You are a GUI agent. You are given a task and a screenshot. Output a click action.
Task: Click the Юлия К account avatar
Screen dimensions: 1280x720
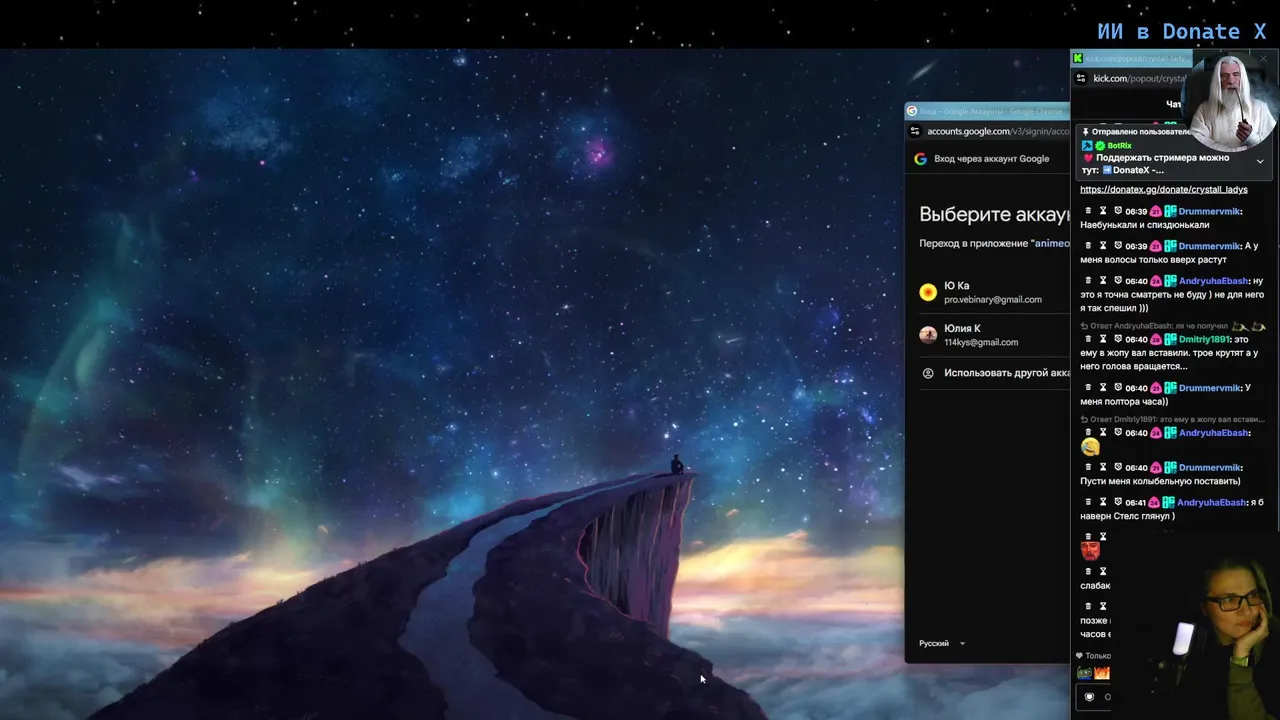pyautogui.click(x=928, y=335)
